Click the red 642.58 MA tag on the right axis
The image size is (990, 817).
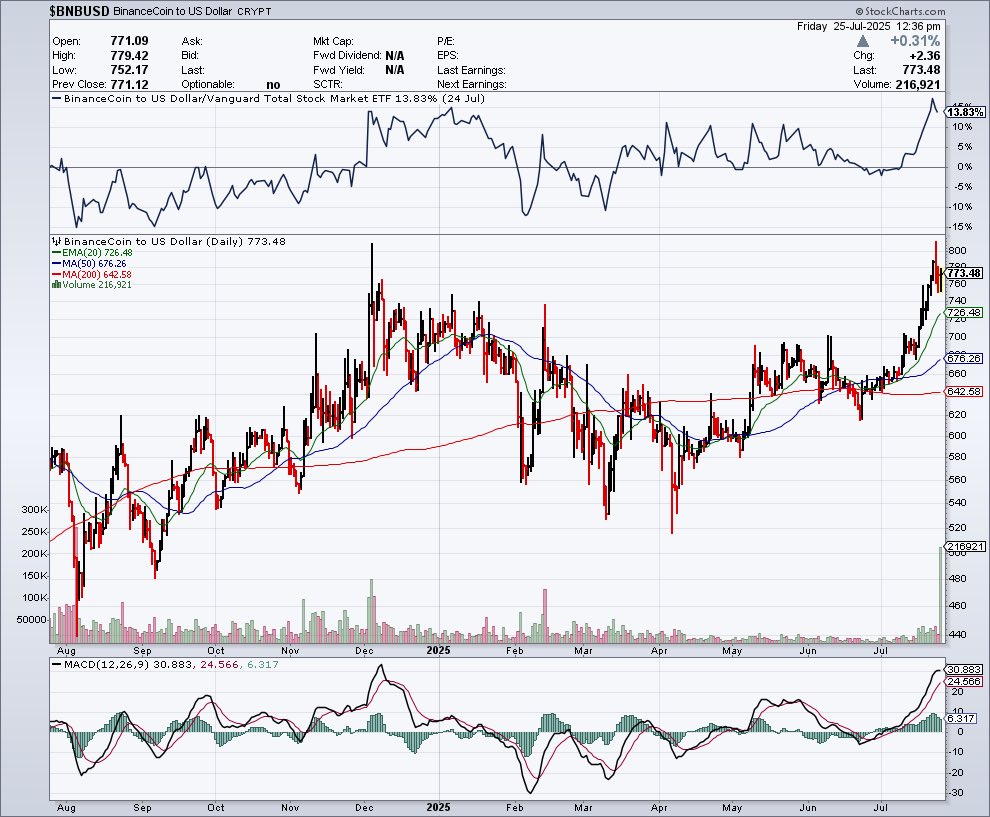[x=964, y=391]
